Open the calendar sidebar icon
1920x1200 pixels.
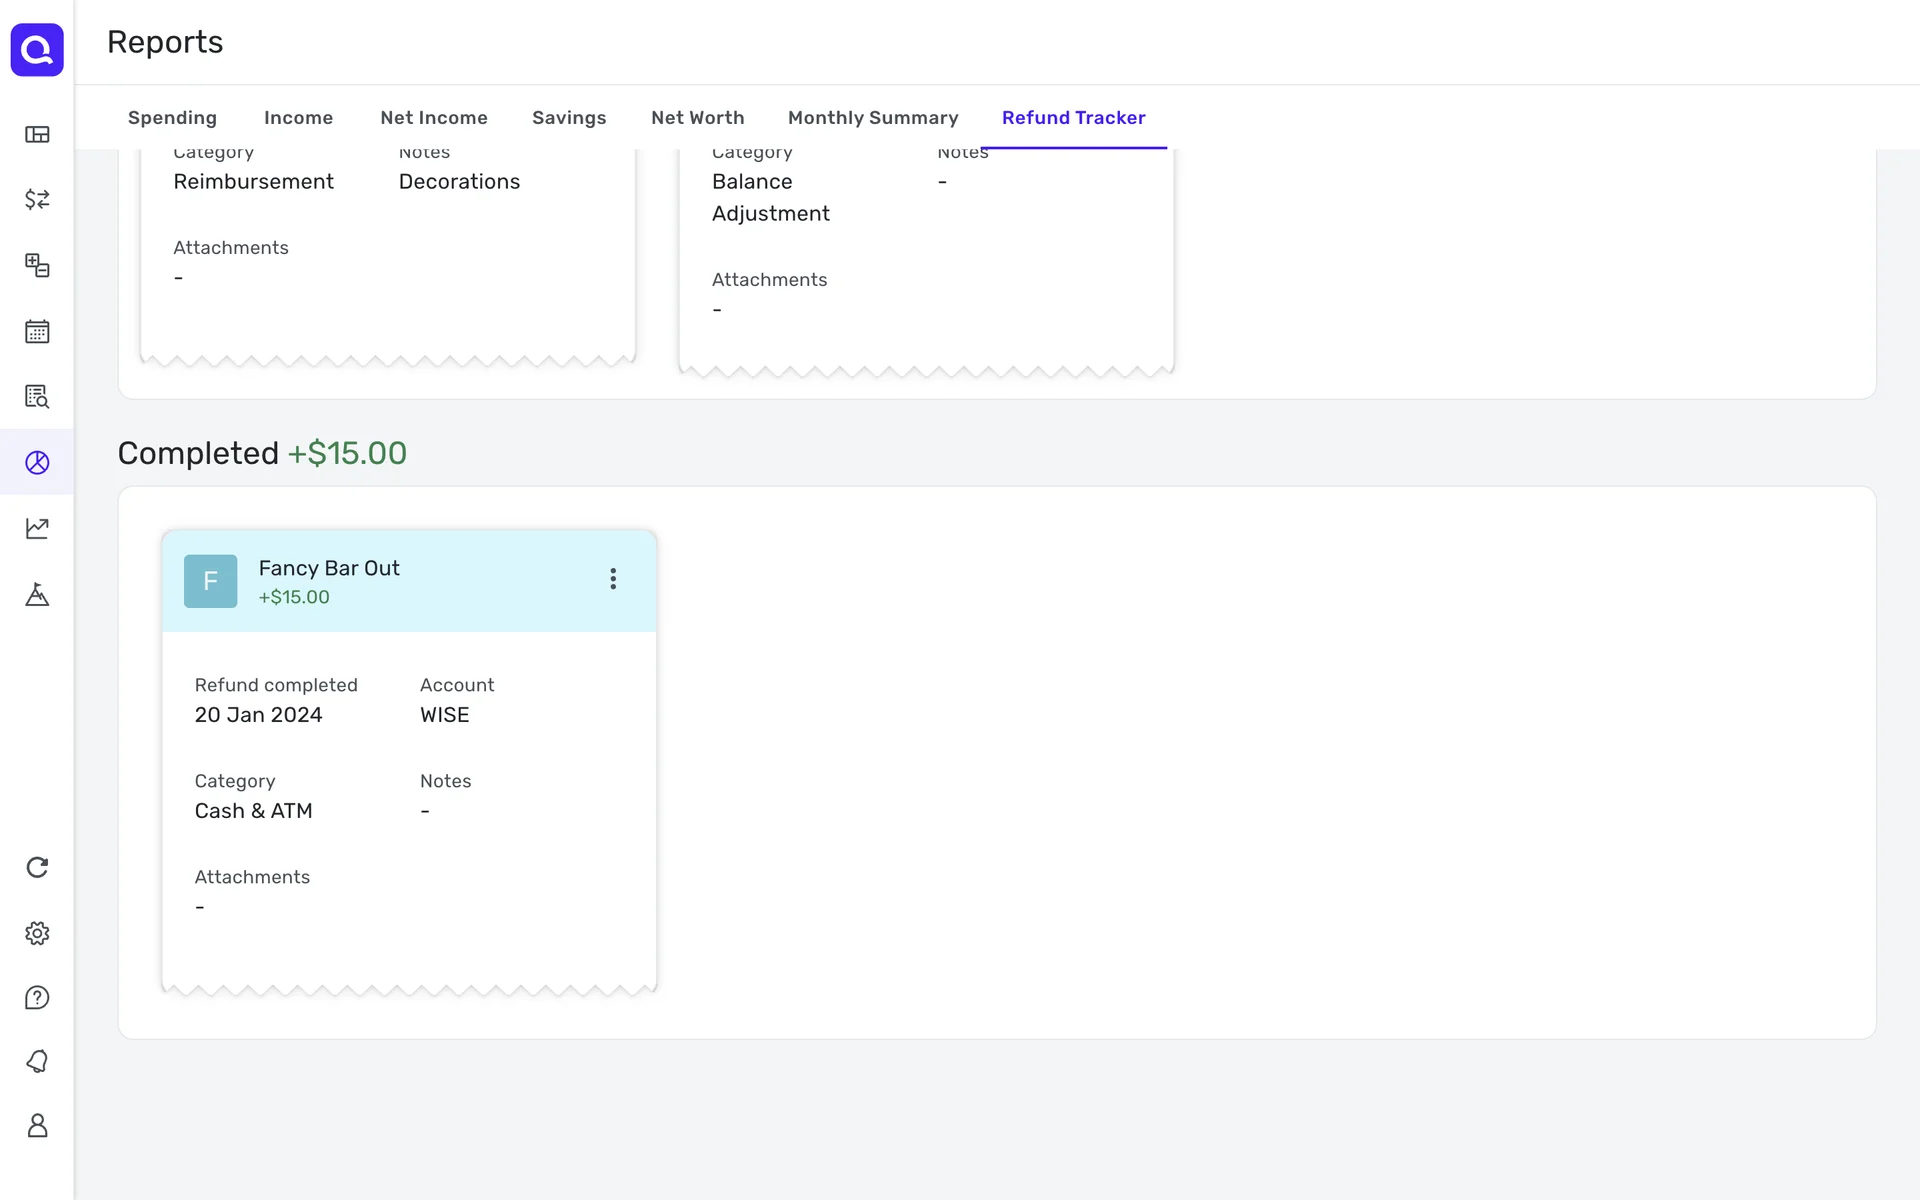[x=37, y=331]
